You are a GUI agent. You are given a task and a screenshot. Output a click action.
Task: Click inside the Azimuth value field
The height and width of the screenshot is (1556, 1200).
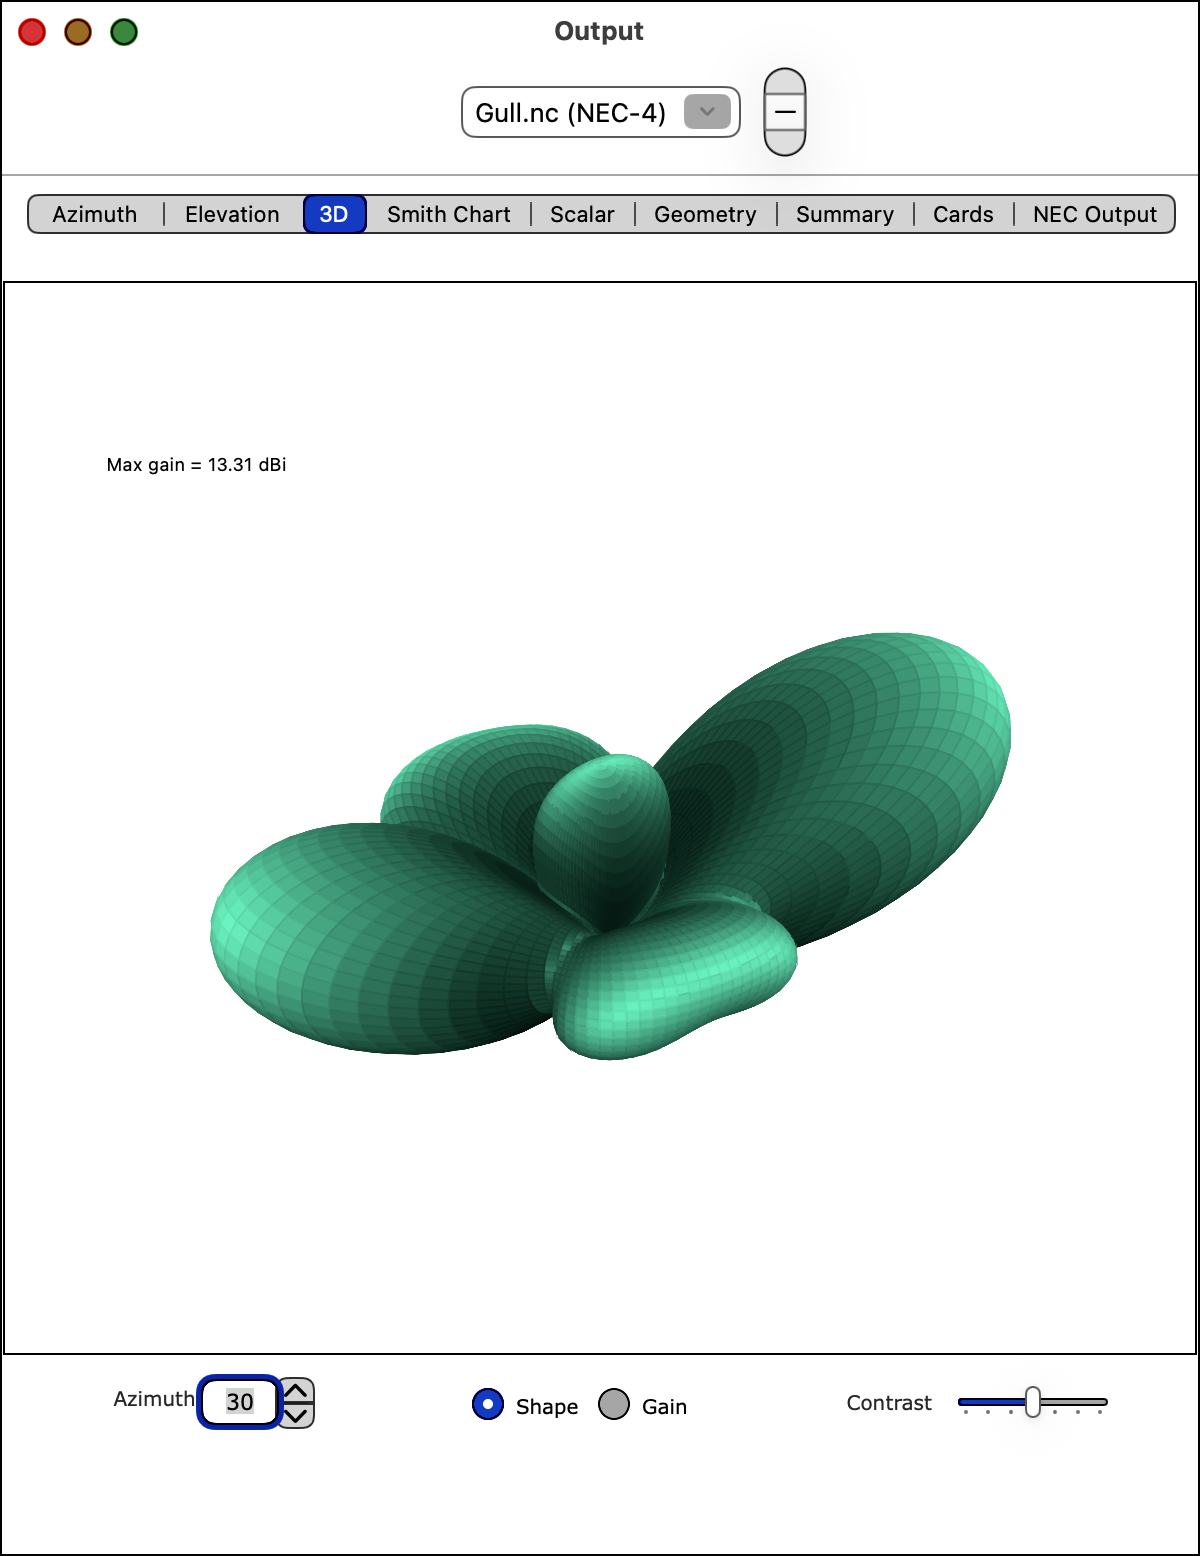tap(238, 1402)
